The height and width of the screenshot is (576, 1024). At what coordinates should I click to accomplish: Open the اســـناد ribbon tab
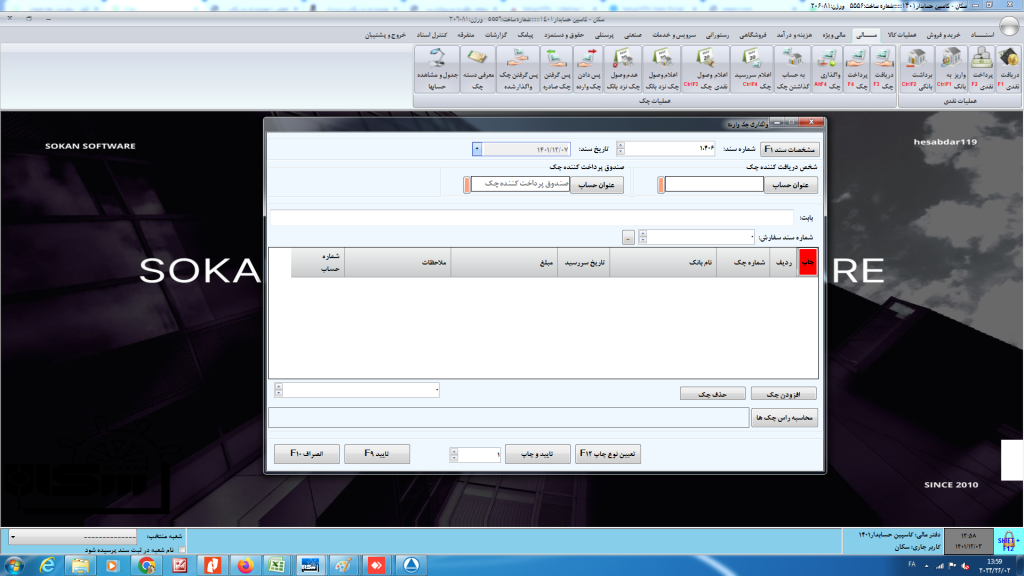pos(982,35)
